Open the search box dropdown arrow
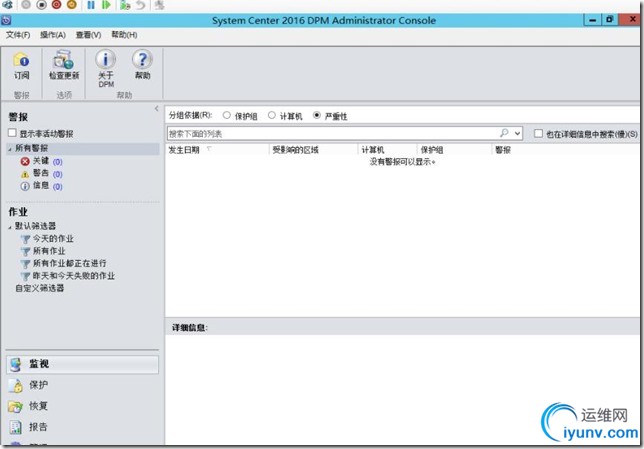Viewport: 644px width, 449px height. tap(517, 133)
